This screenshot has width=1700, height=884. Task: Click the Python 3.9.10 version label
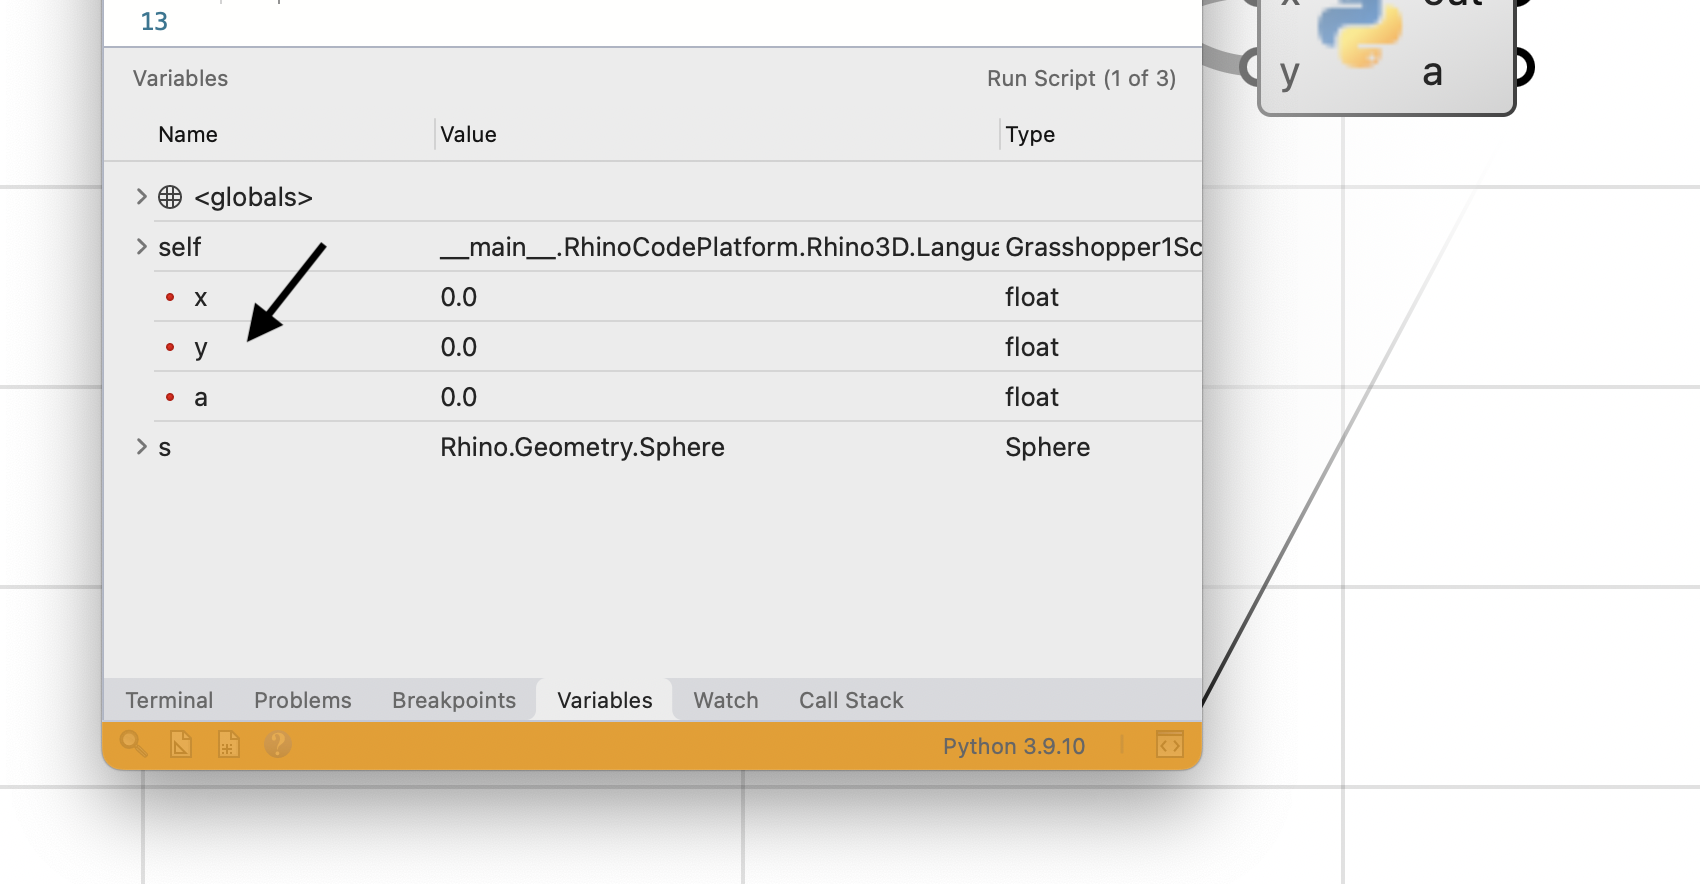point(1014,746)
